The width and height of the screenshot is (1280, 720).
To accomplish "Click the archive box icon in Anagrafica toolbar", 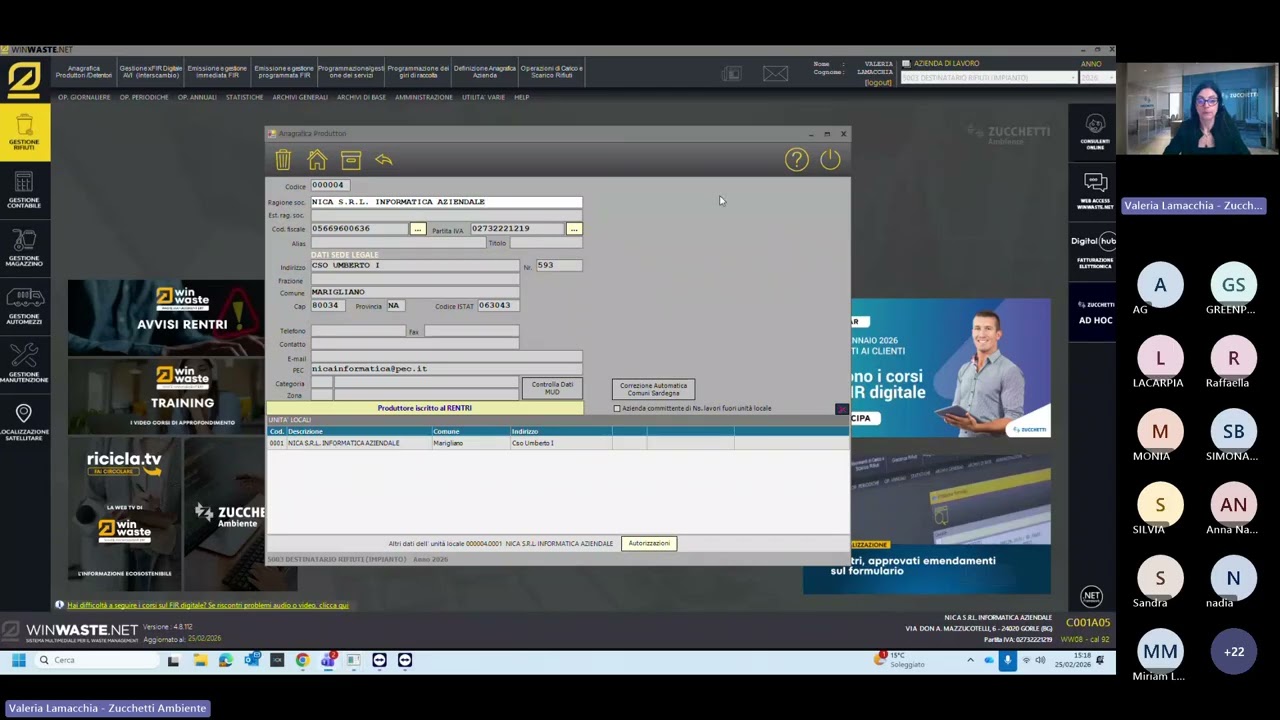I will [350, 160].
